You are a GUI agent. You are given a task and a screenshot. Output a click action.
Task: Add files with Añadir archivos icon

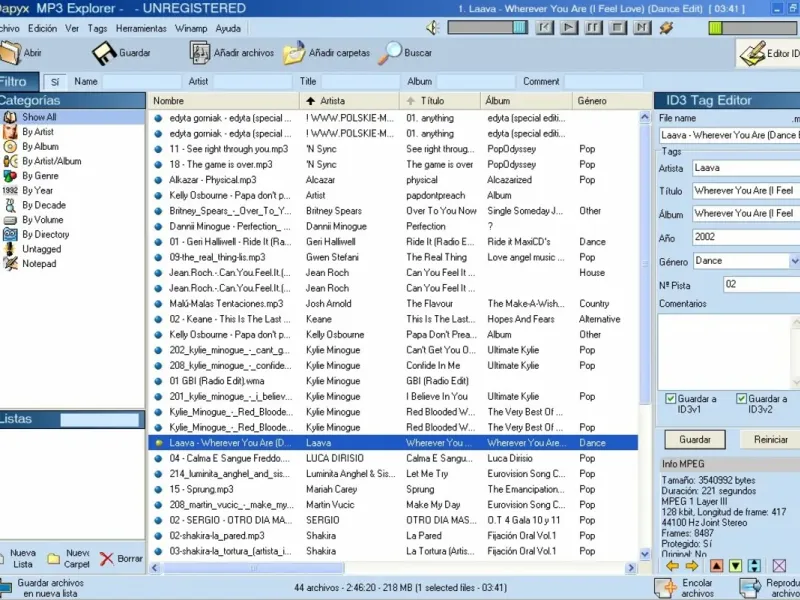click(x=199, y=53)
